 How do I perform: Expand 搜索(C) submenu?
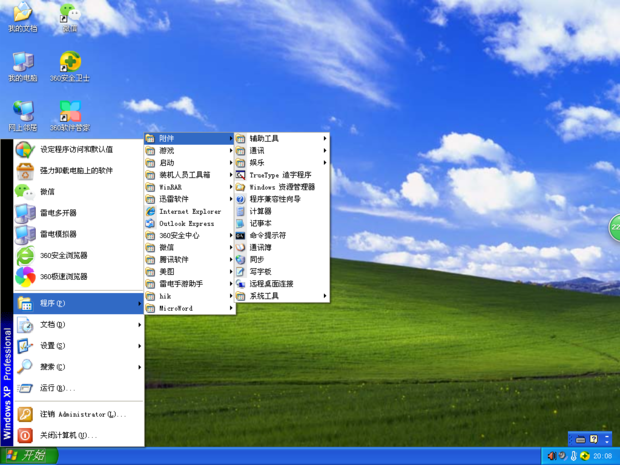[x=78, y=367]
